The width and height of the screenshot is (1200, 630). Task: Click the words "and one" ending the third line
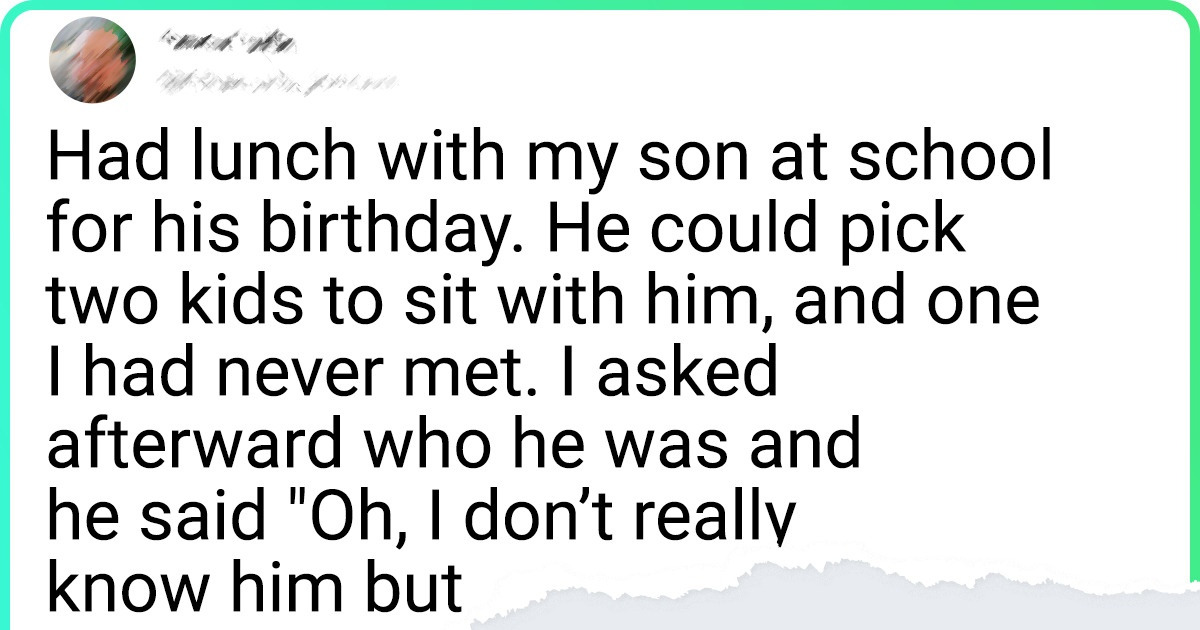pos(939,304)
